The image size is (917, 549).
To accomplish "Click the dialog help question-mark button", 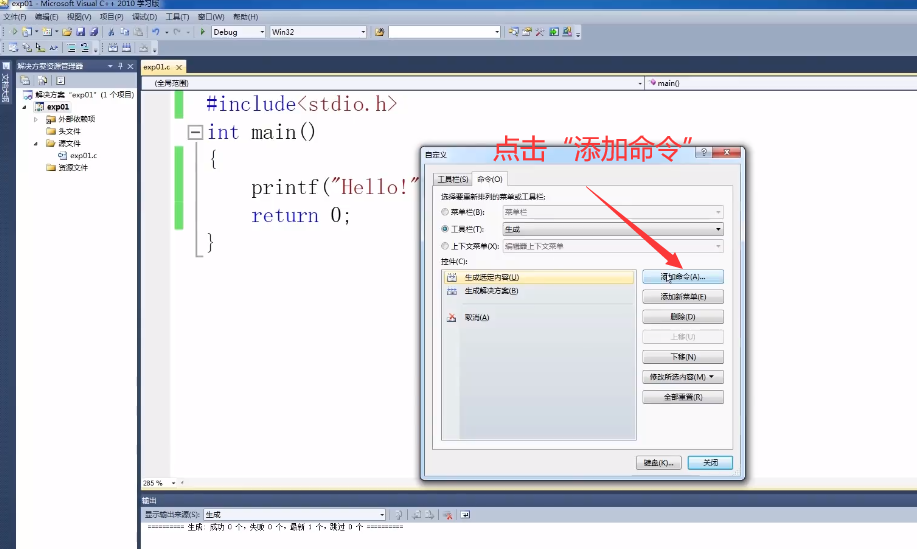I will (x=704, y=152).
